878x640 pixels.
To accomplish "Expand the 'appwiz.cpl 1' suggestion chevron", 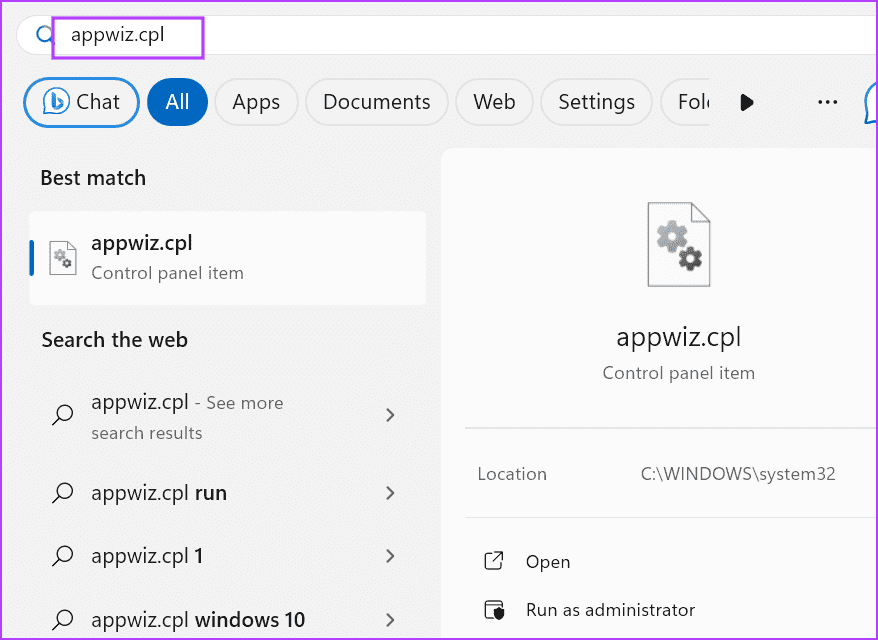I will [x=390, y=556].
